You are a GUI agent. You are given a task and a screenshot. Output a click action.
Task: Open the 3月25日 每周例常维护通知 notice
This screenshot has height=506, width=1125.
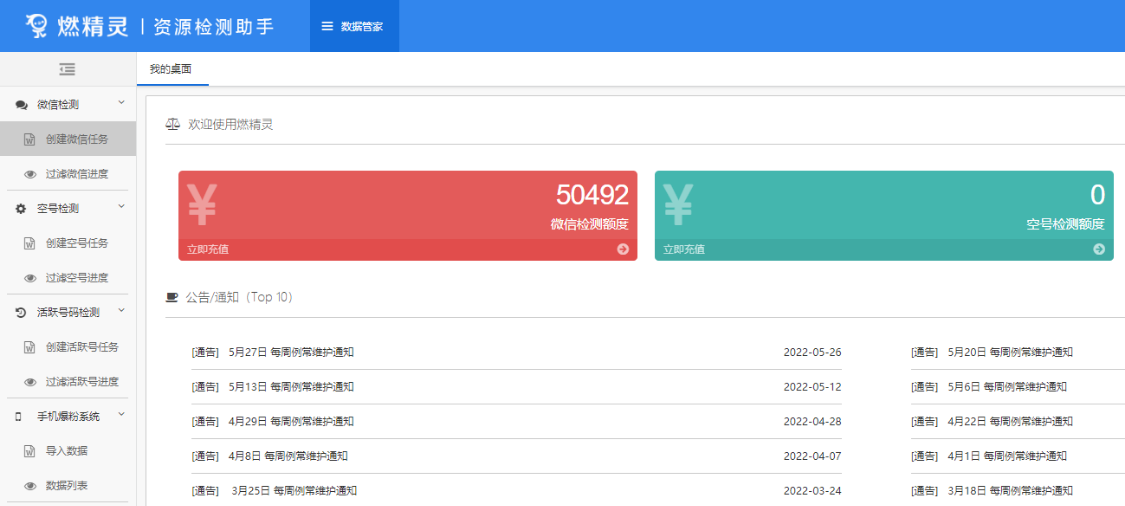coord(294,491)
